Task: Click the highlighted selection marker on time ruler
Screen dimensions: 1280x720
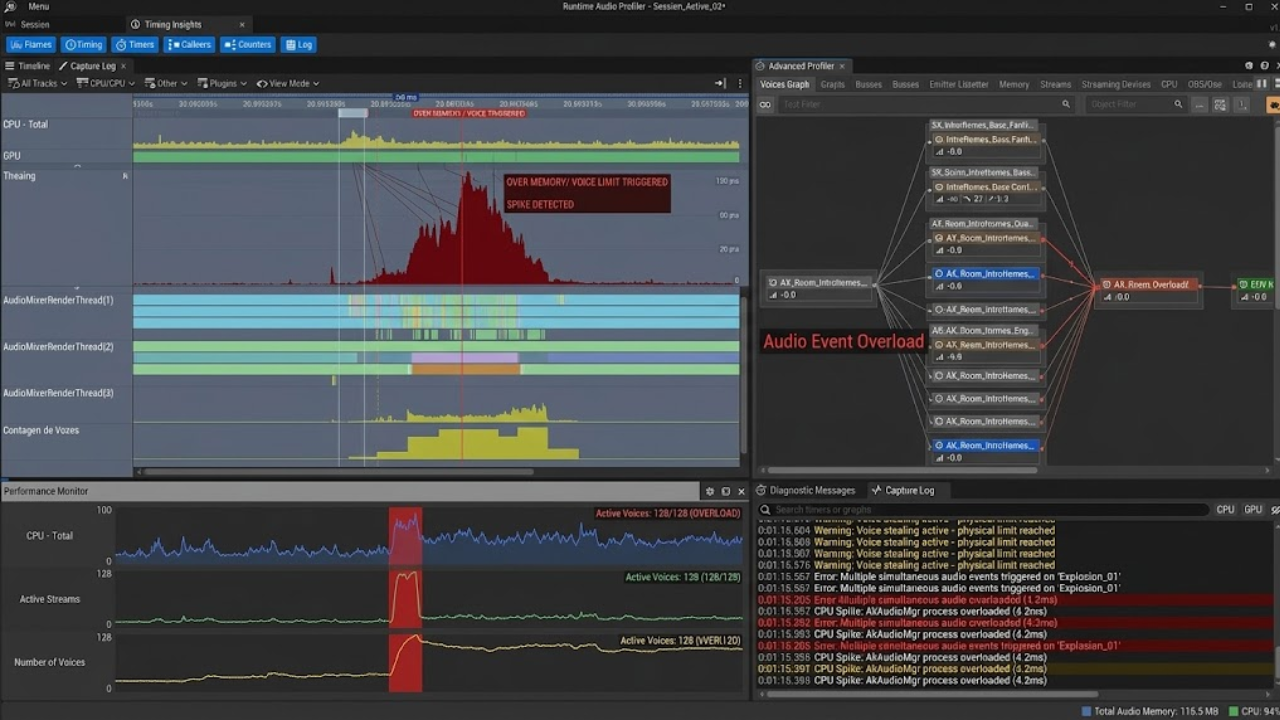Action: click(352, 113)
